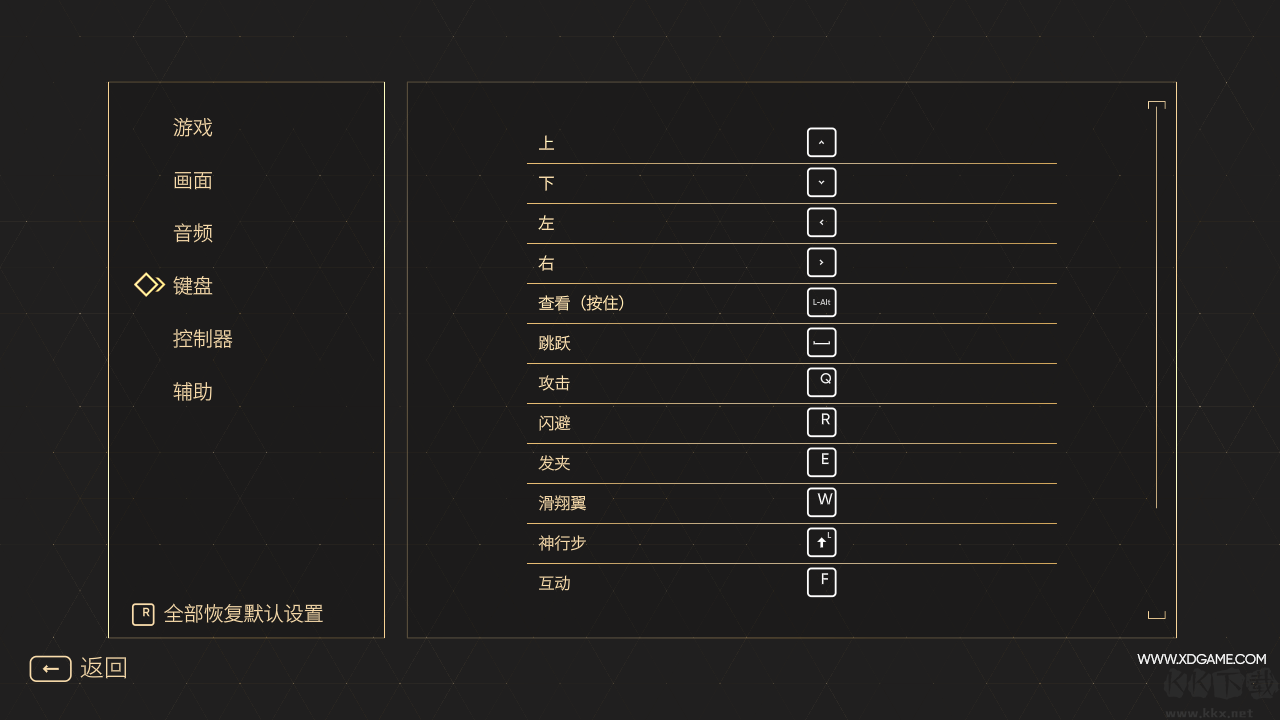The image size is (1280, 720).
Task: Select the left arrow key icon beside 左
Action: (821, 222)
